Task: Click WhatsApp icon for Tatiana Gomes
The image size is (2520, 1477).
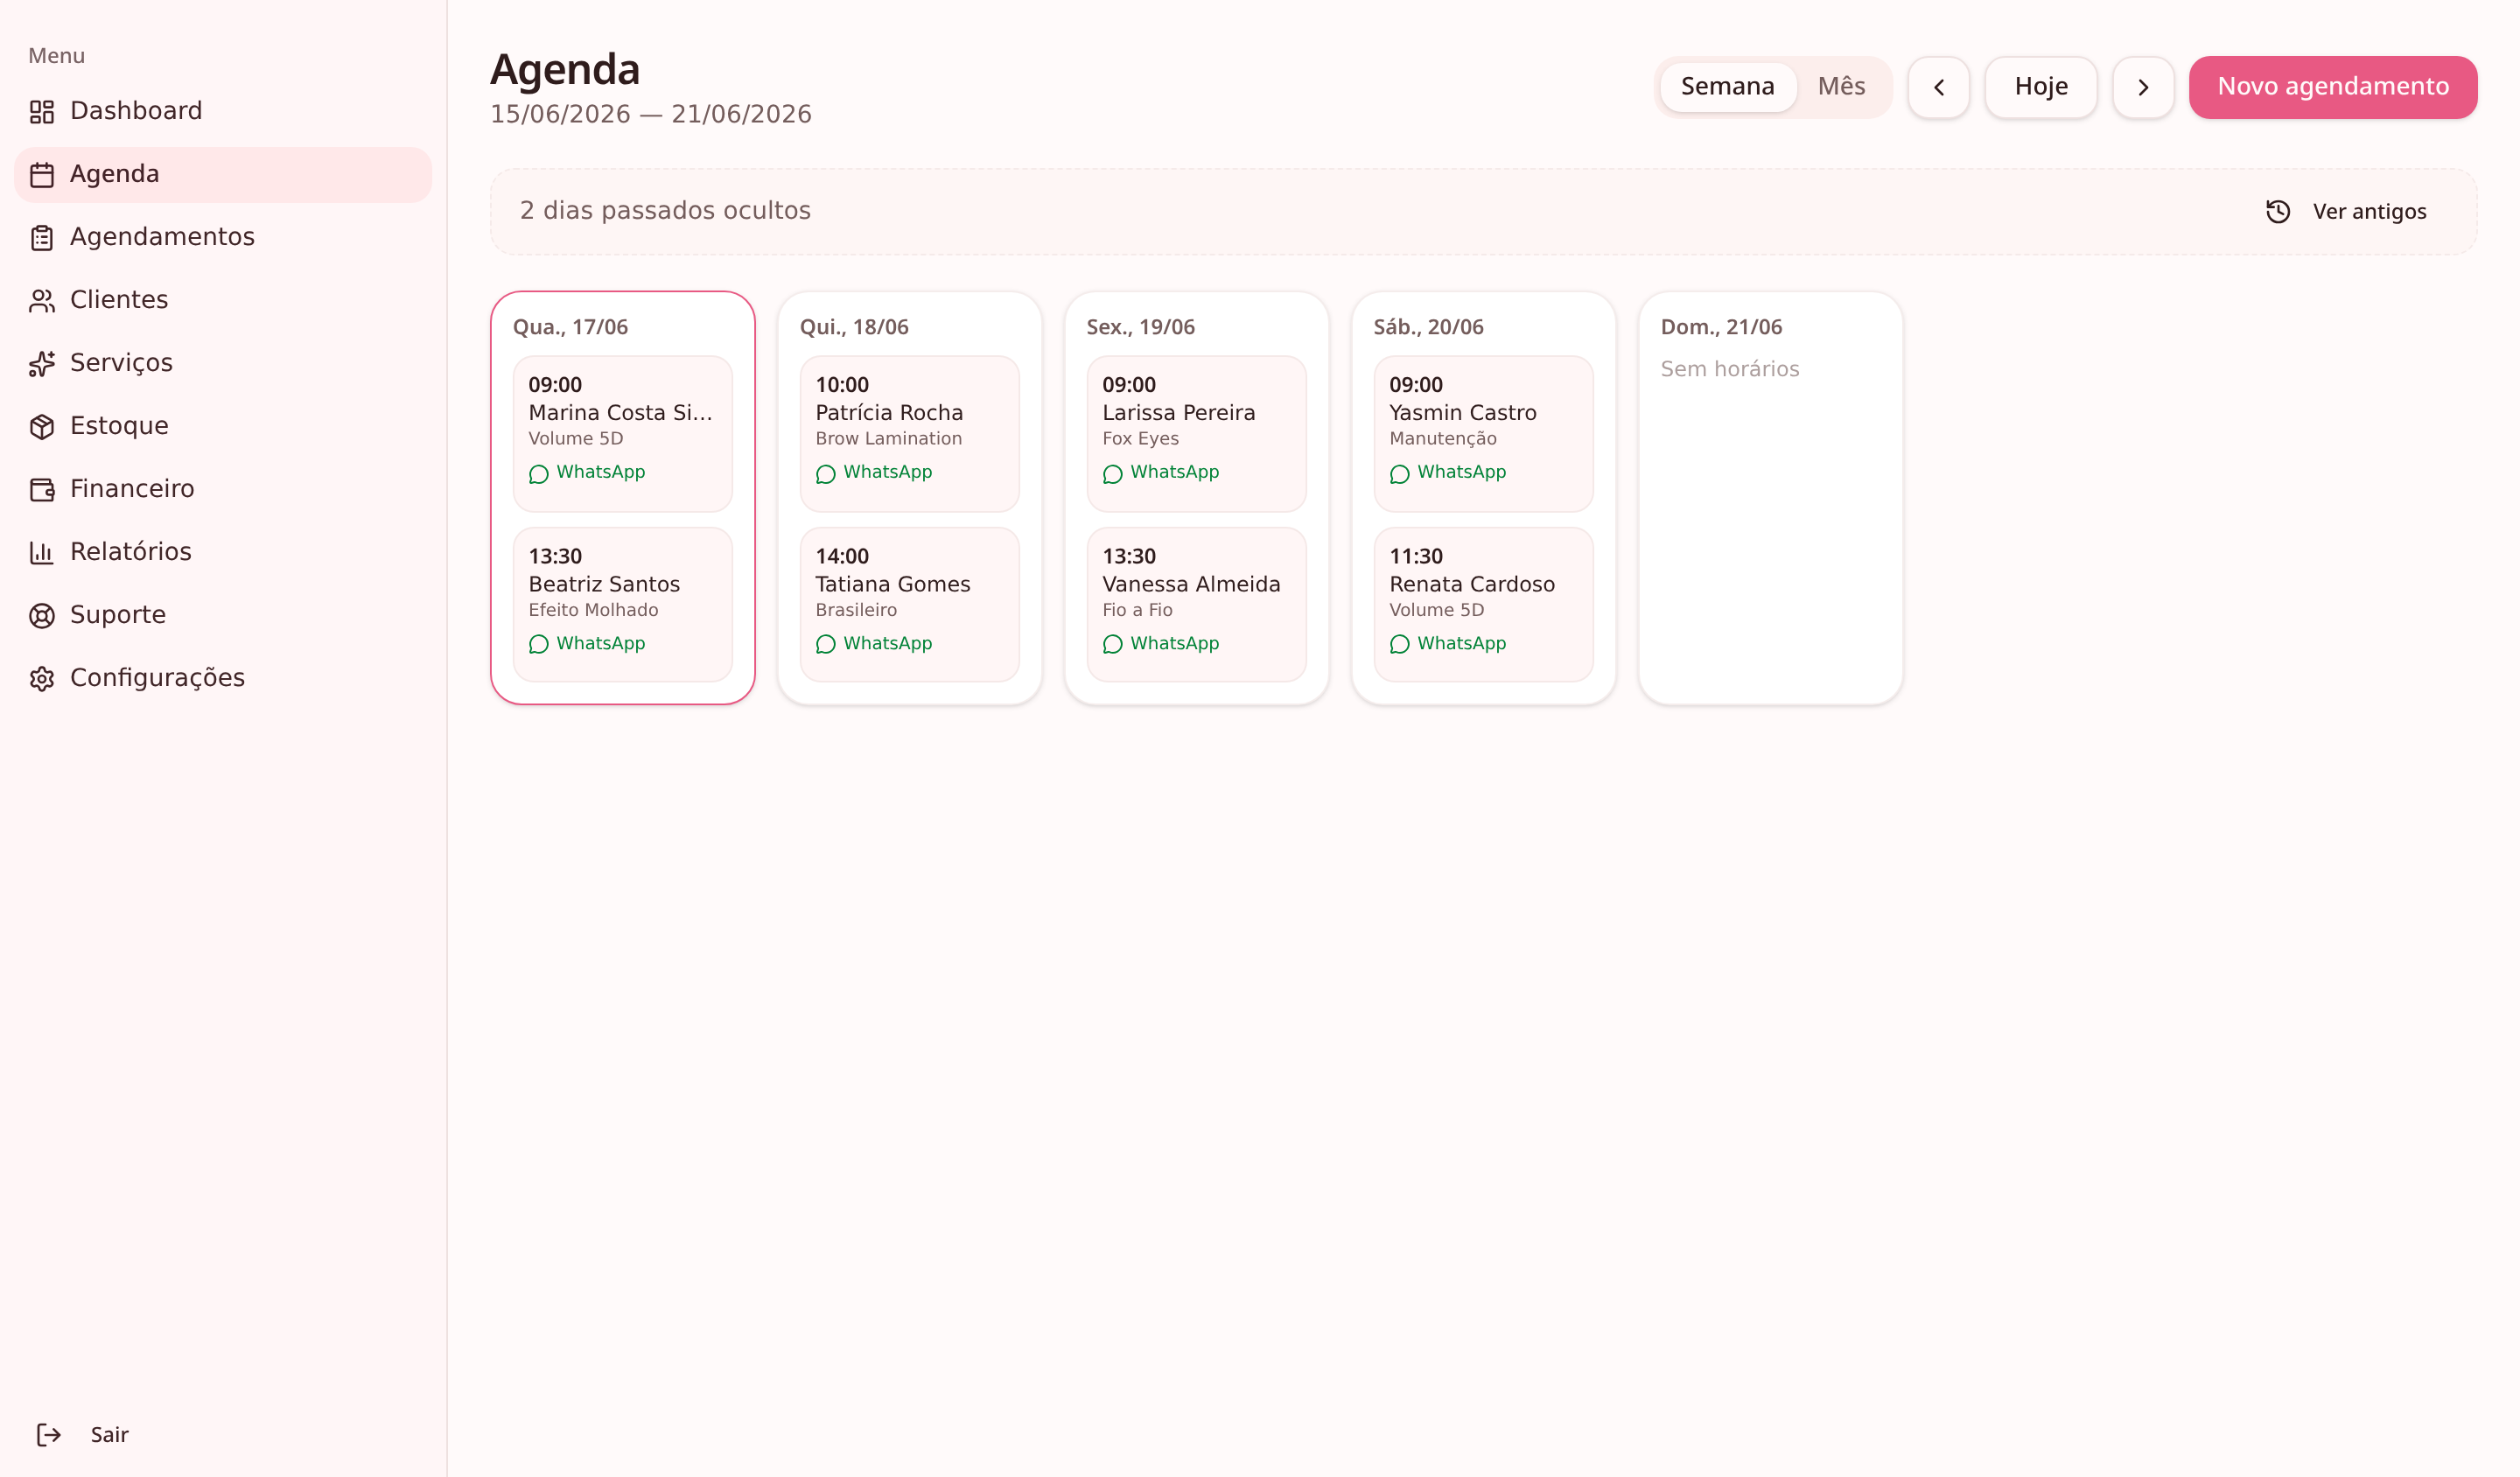Action: (x=826, y=645)
